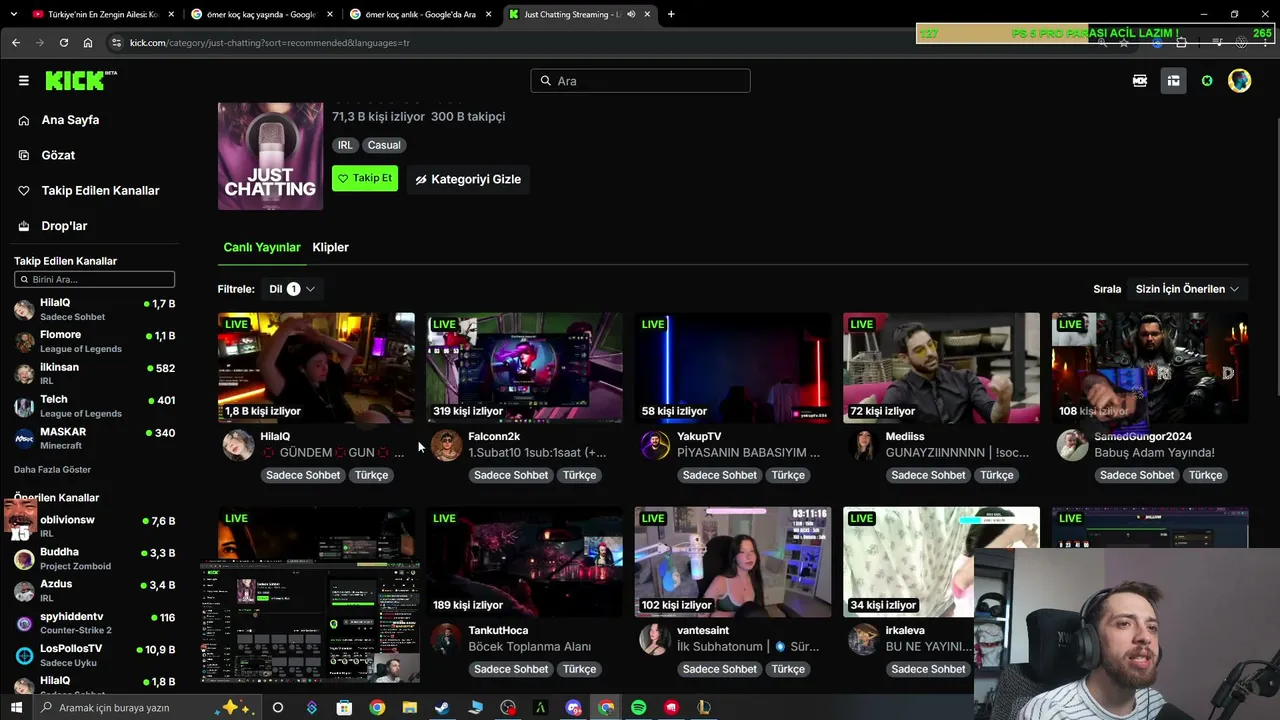
Task: Open Gözat in the sidebar
Action: 58,155
